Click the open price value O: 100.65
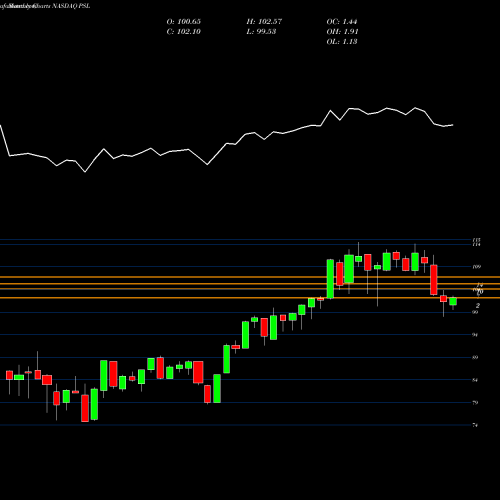The image size is (500, 500). (184, 22)
